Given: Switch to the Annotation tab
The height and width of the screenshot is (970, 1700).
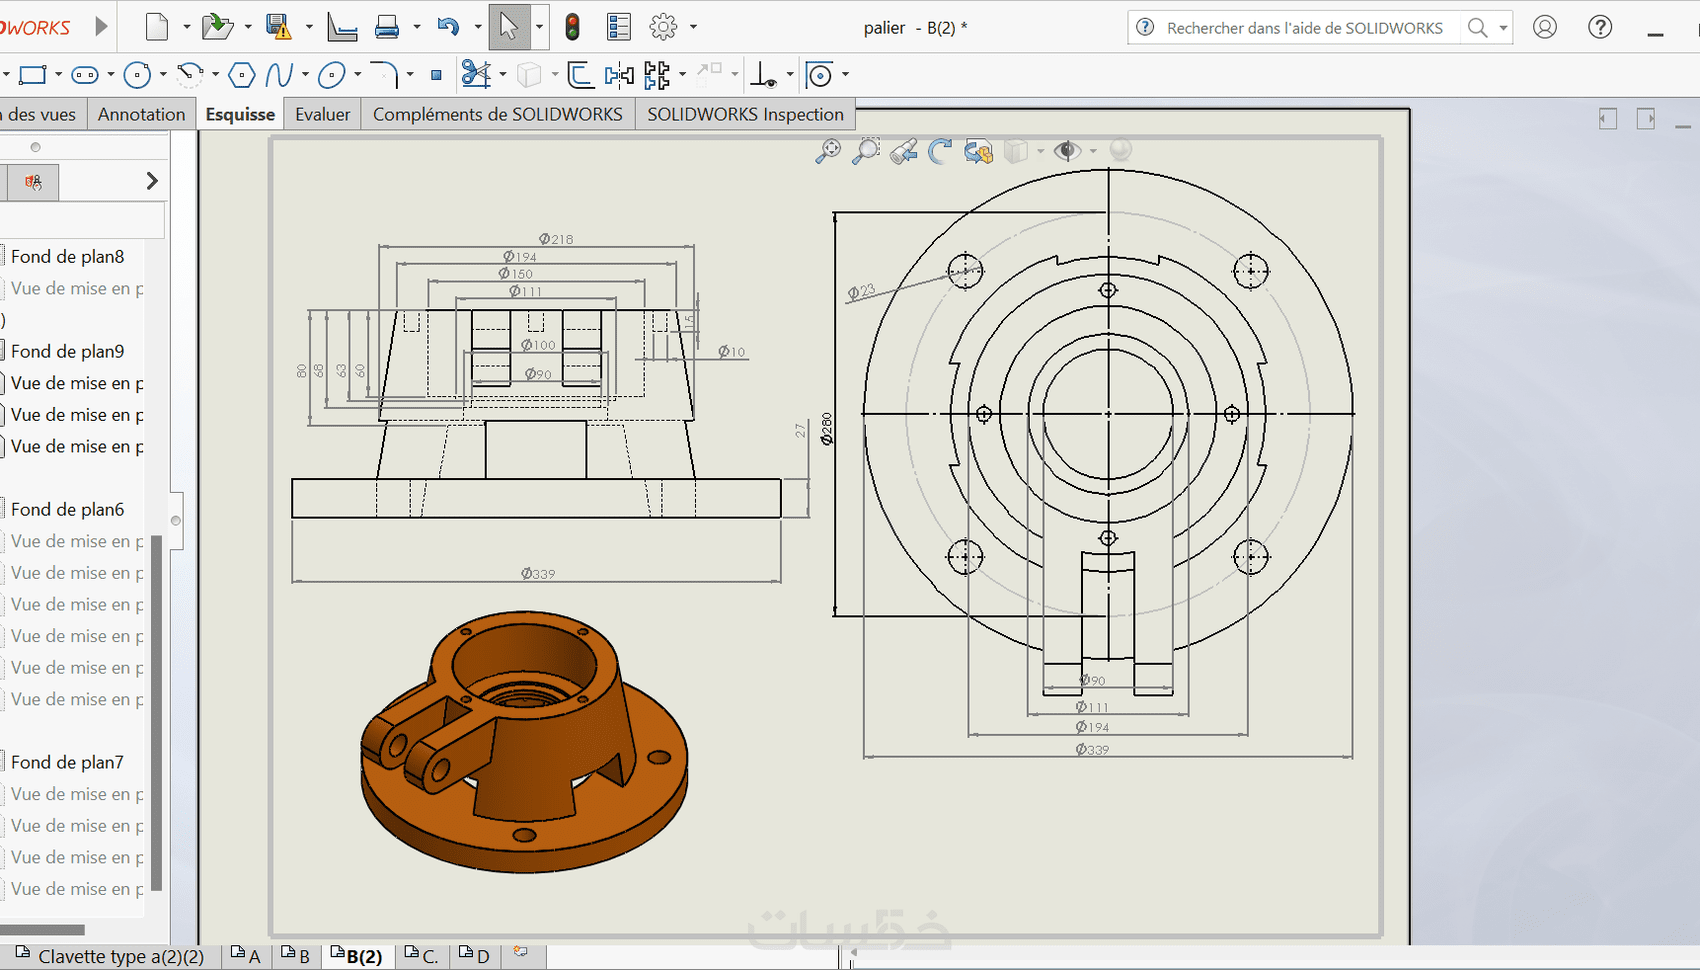Looking at the screenshot, I should tap(141, 114).
